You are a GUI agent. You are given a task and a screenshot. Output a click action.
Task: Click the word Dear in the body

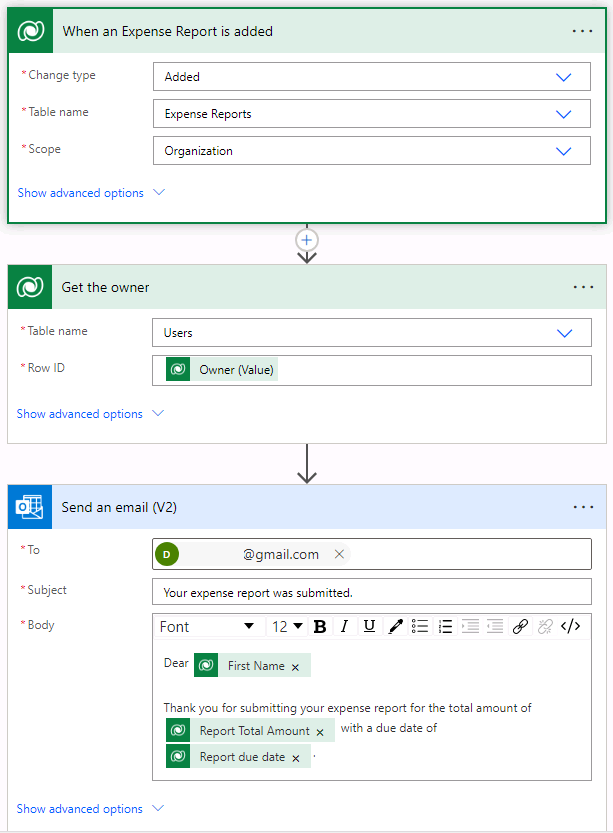[176, 663]
